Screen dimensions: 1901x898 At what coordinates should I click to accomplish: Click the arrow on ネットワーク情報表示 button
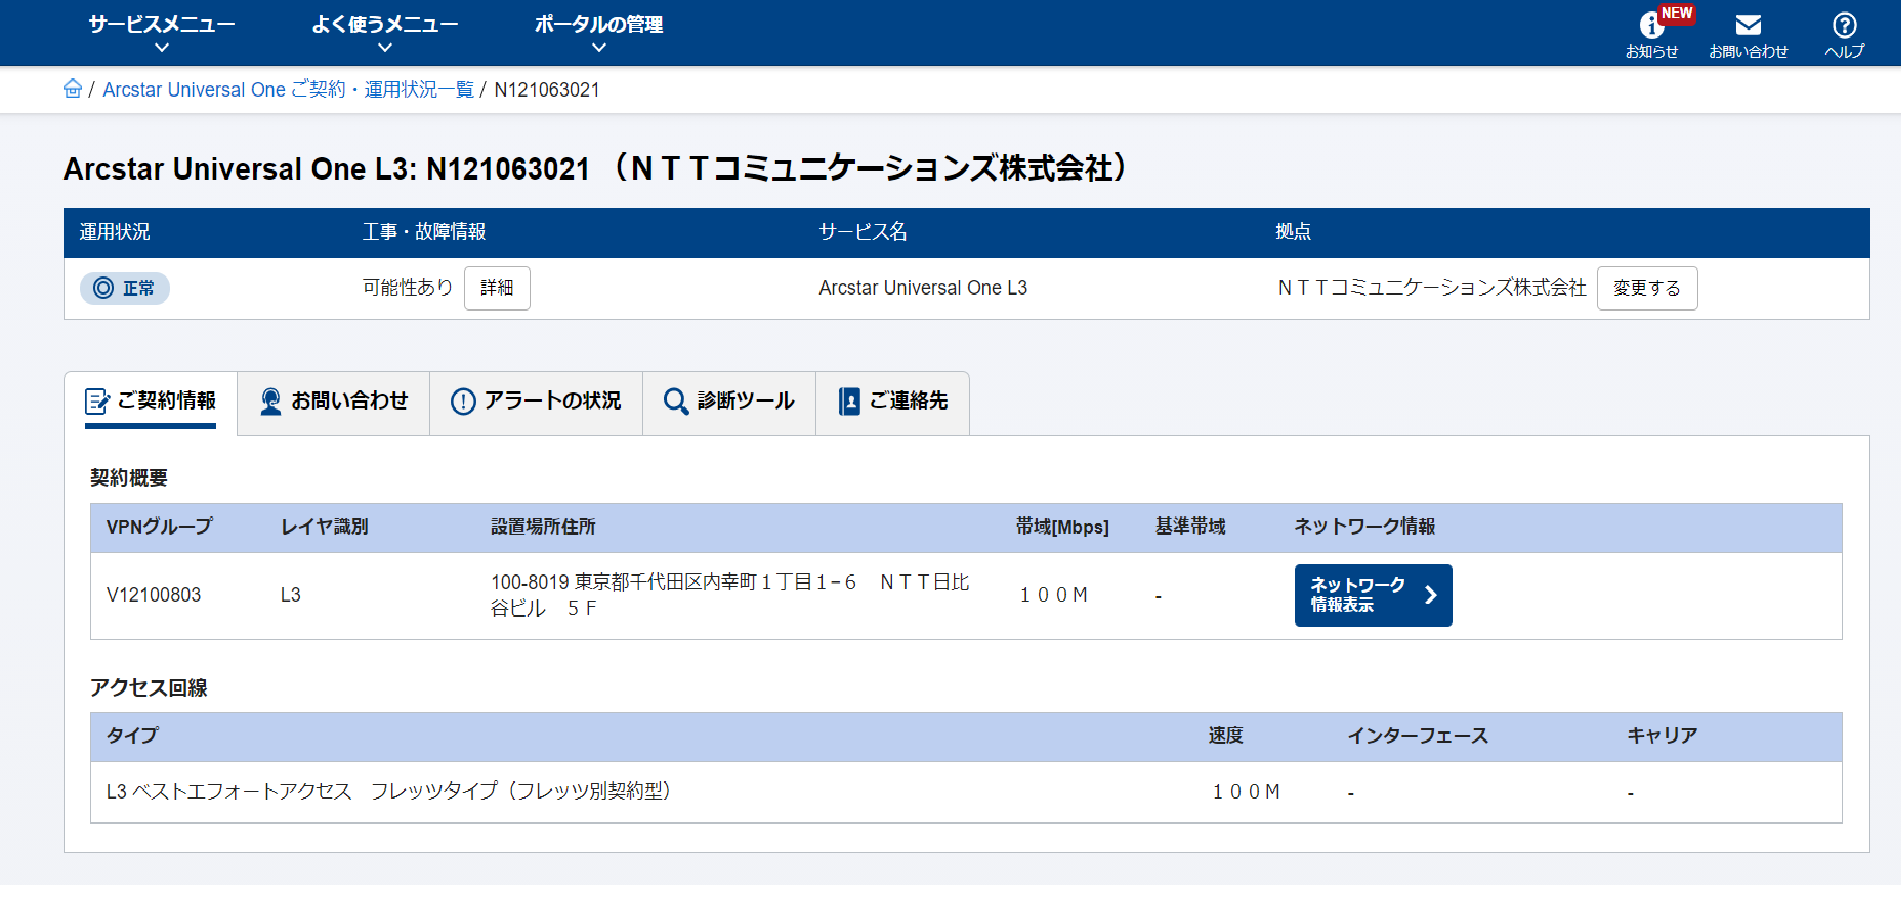tap(1431, 595)
